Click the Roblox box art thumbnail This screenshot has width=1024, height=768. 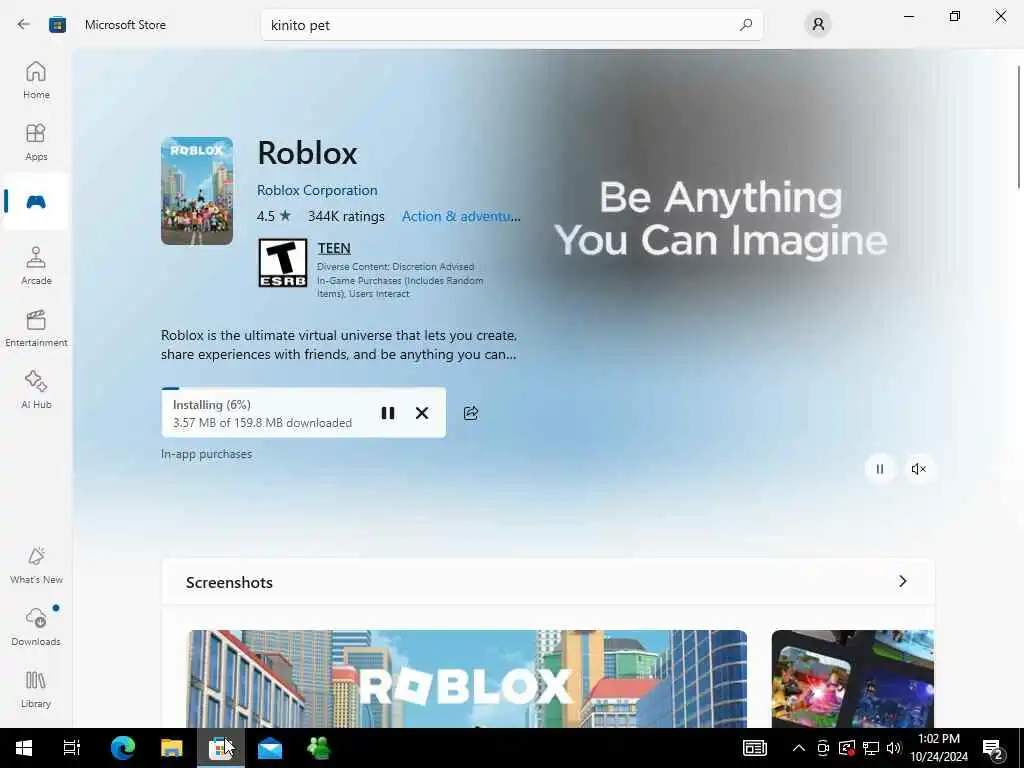pyautogui.click(x=197, y=191)
